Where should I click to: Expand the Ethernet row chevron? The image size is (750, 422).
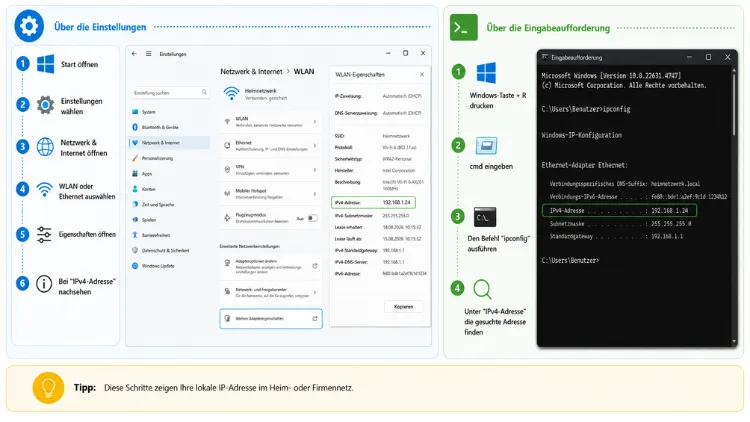pyautogui.click(x=315, y=145)
